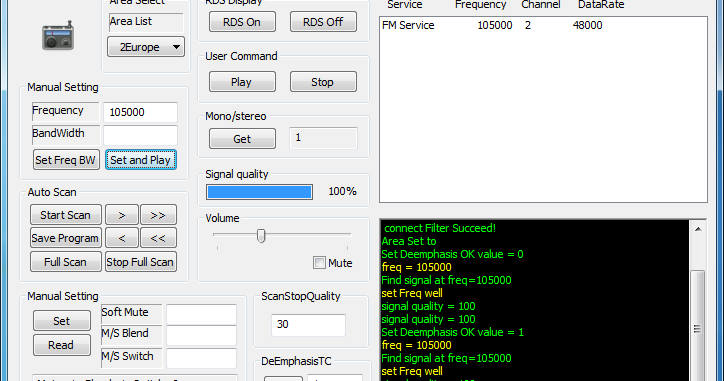Click the radio application icon
724x381 pixels.
58,35
